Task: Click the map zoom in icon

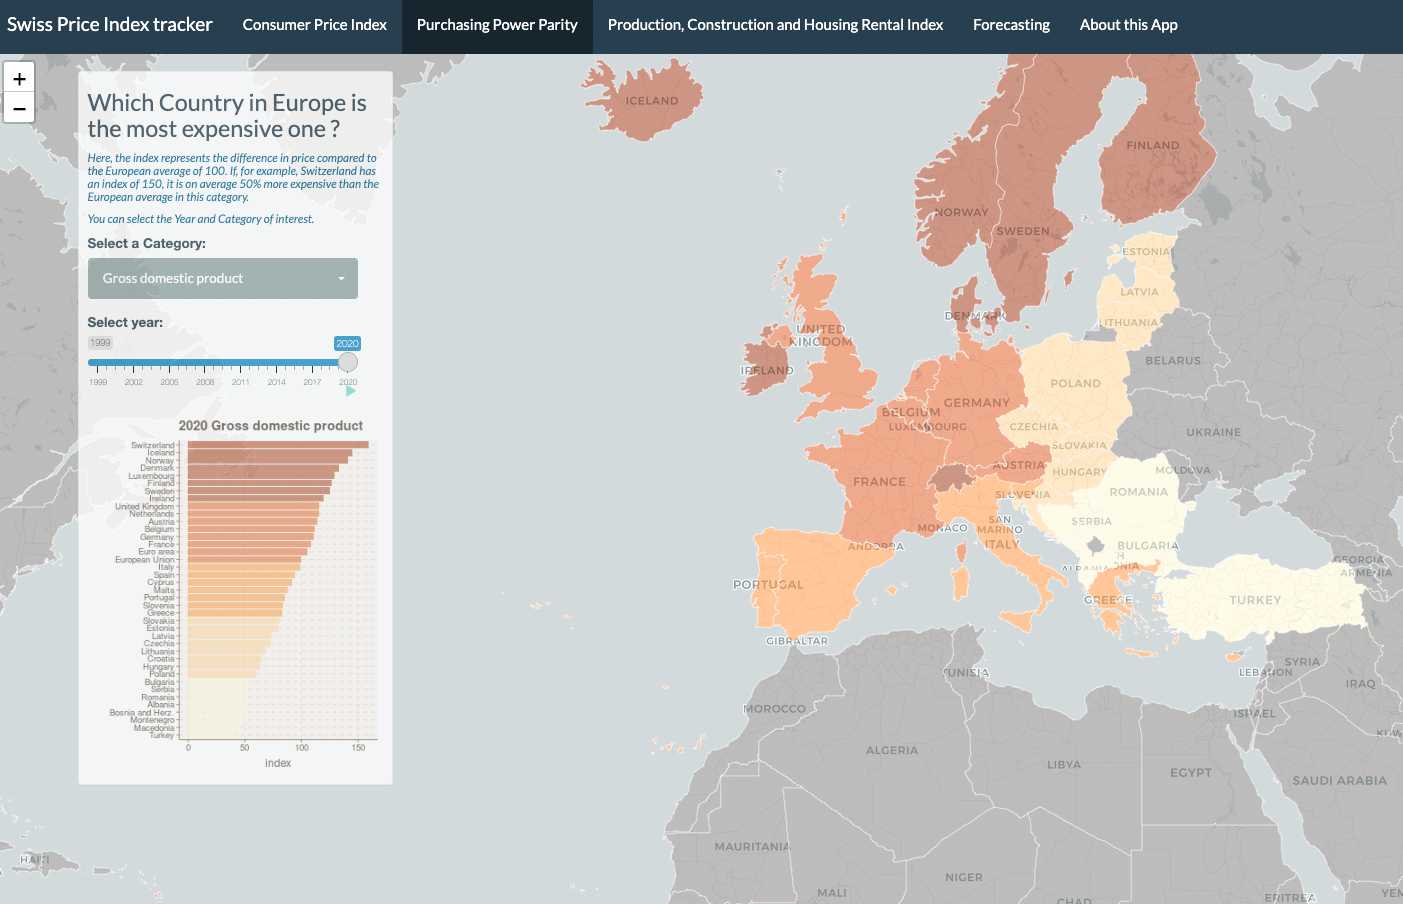Action: coord(19,76)
